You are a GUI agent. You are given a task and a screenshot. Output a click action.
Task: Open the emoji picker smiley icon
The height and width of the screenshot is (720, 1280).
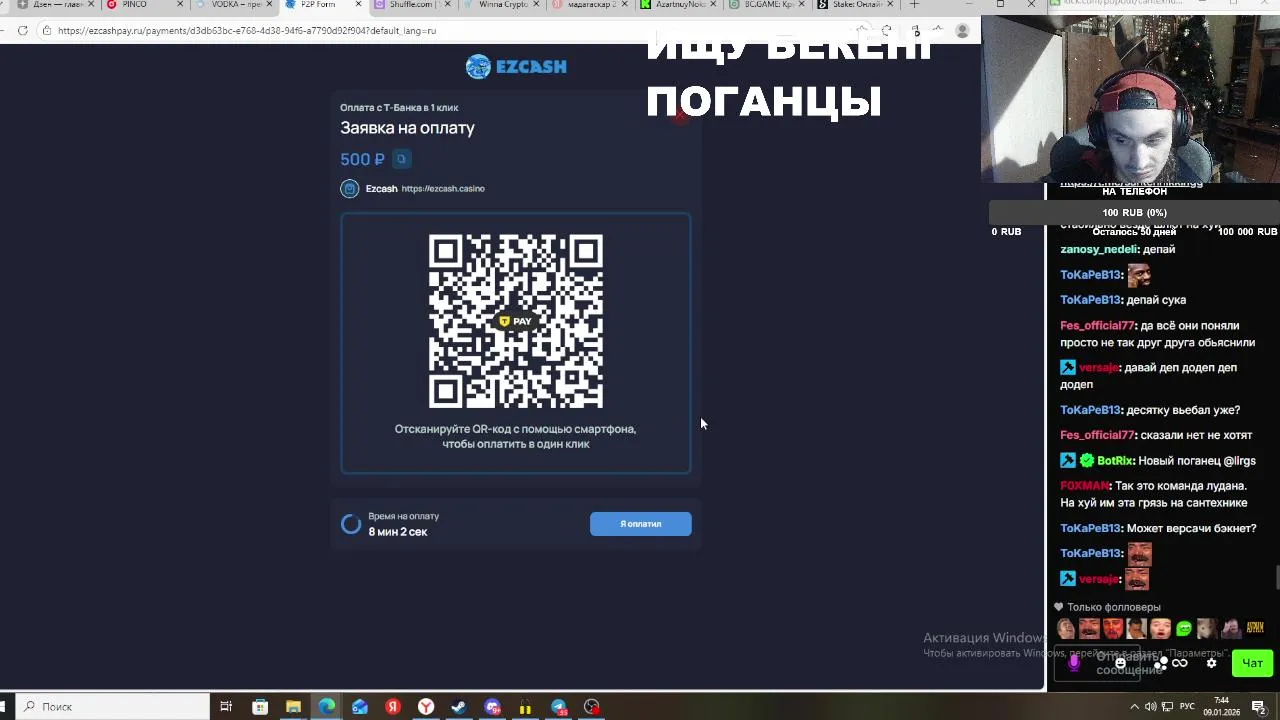1121,663
